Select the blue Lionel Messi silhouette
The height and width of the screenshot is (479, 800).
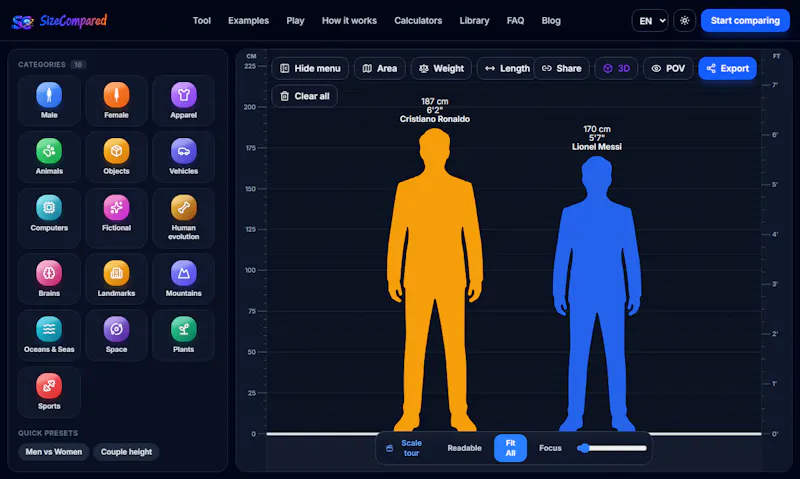click(x=596, y=293)
